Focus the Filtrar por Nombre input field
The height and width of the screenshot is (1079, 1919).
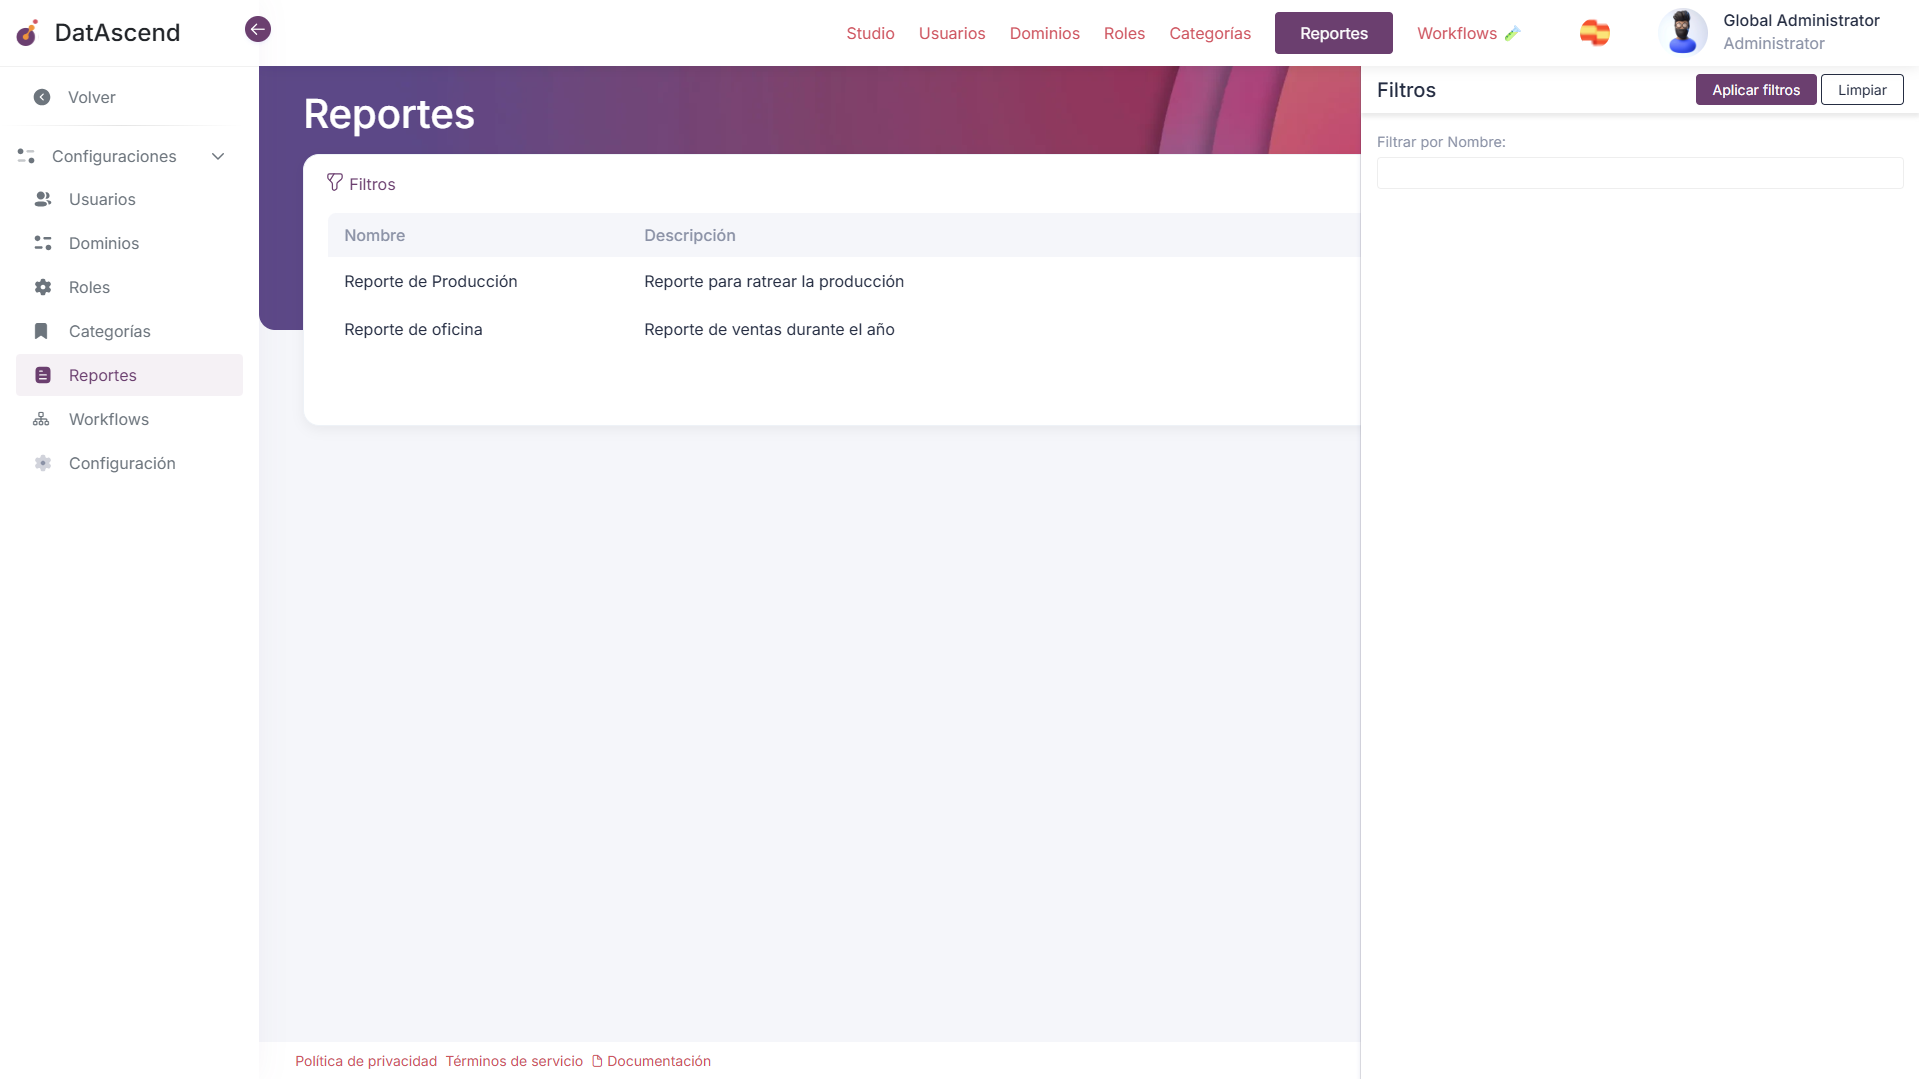coord(1639,173)
